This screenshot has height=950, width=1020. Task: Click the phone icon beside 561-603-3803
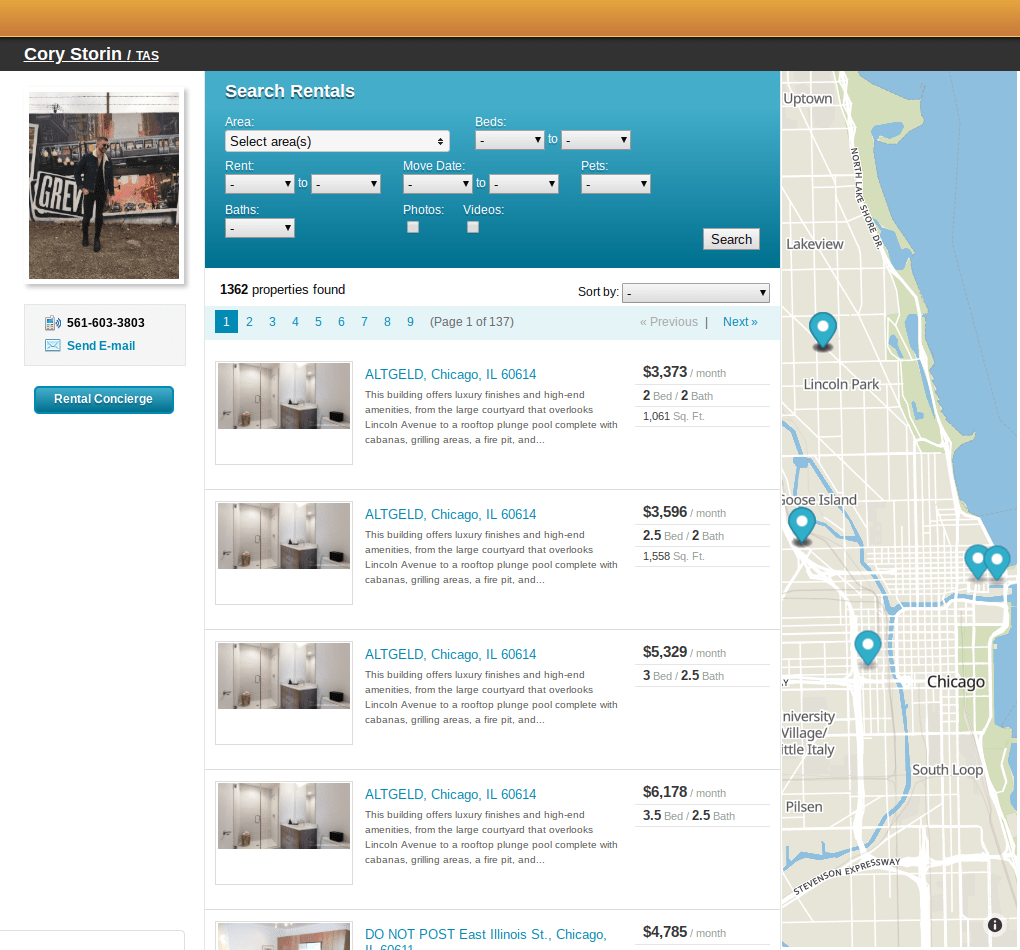pyautogui.click(x=52, y=323)
